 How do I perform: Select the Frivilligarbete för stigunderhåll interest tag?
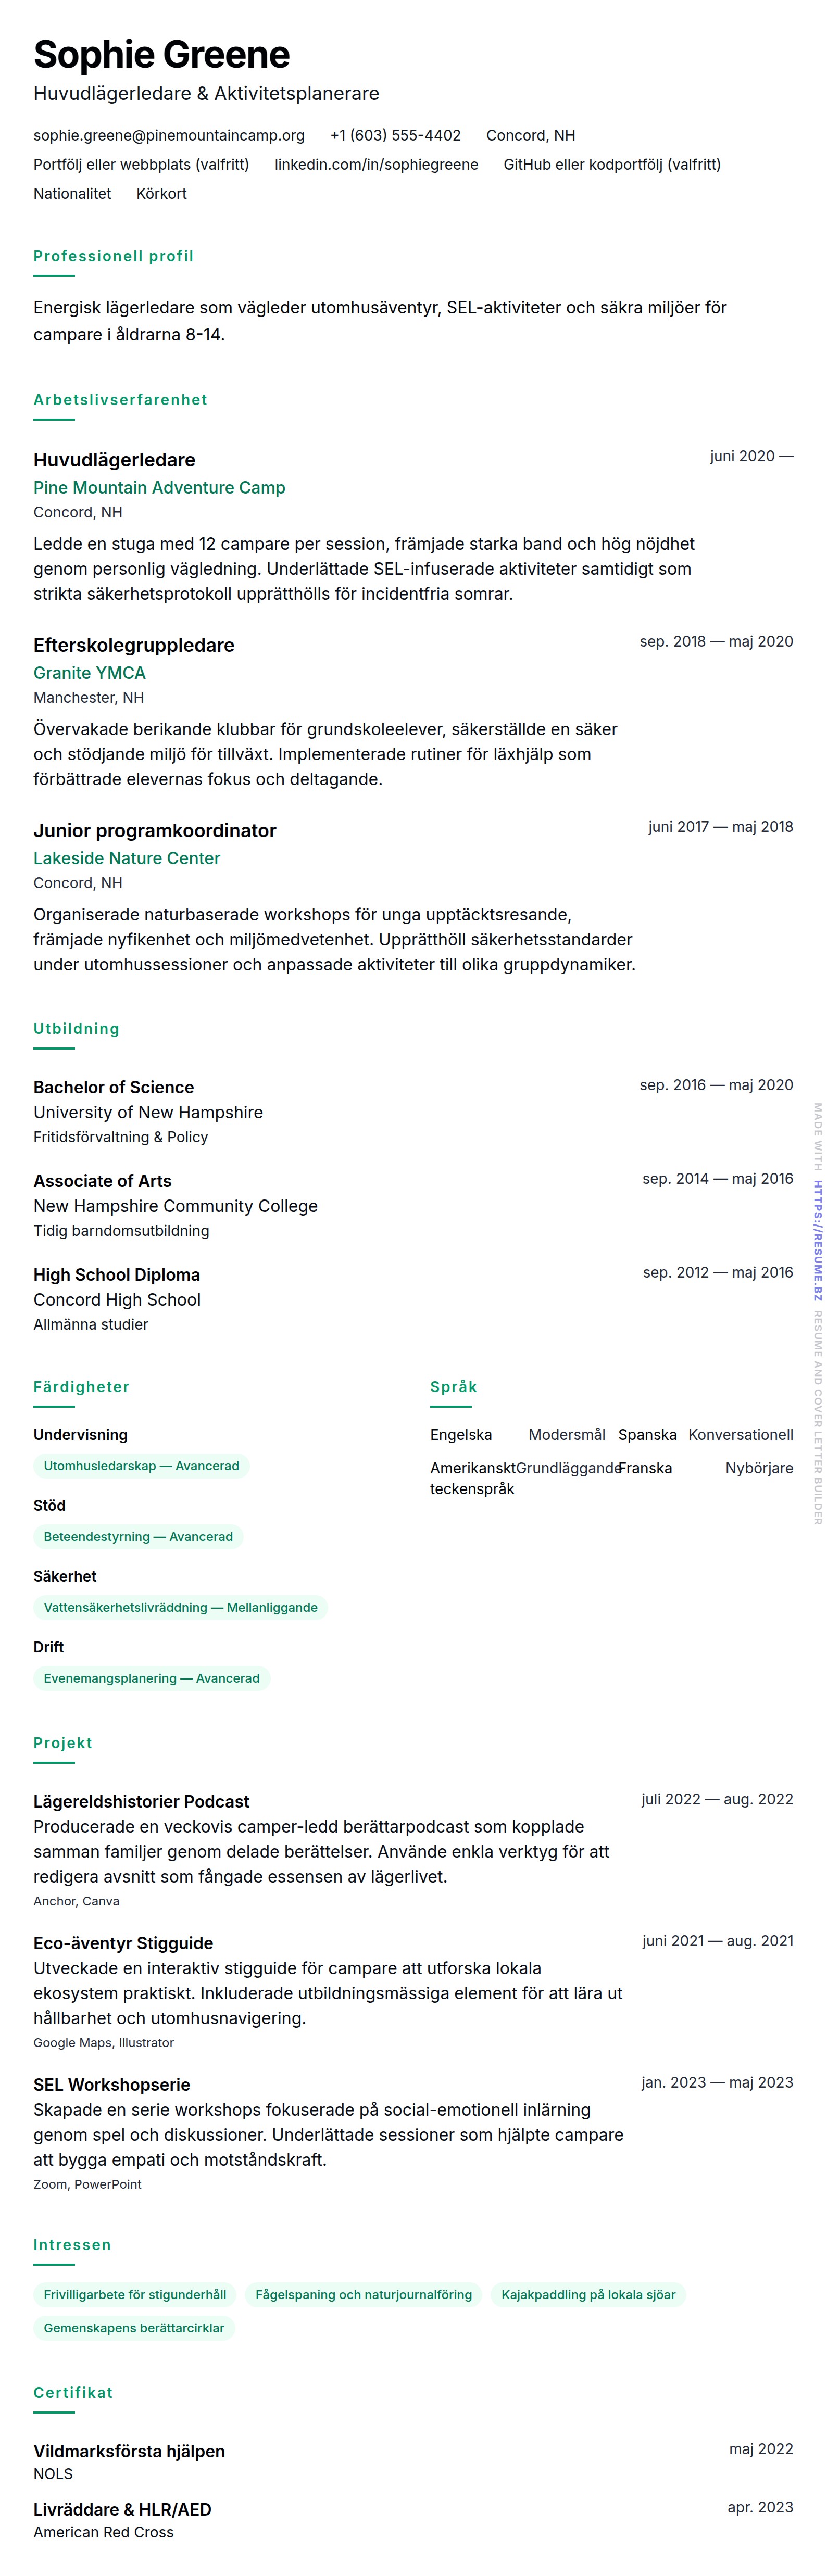(135, 2294)
